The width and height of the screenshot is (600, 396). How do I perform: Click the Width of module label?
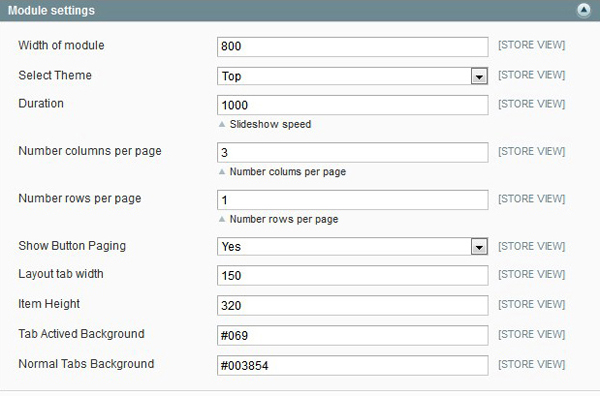click(x=61, y=45)
